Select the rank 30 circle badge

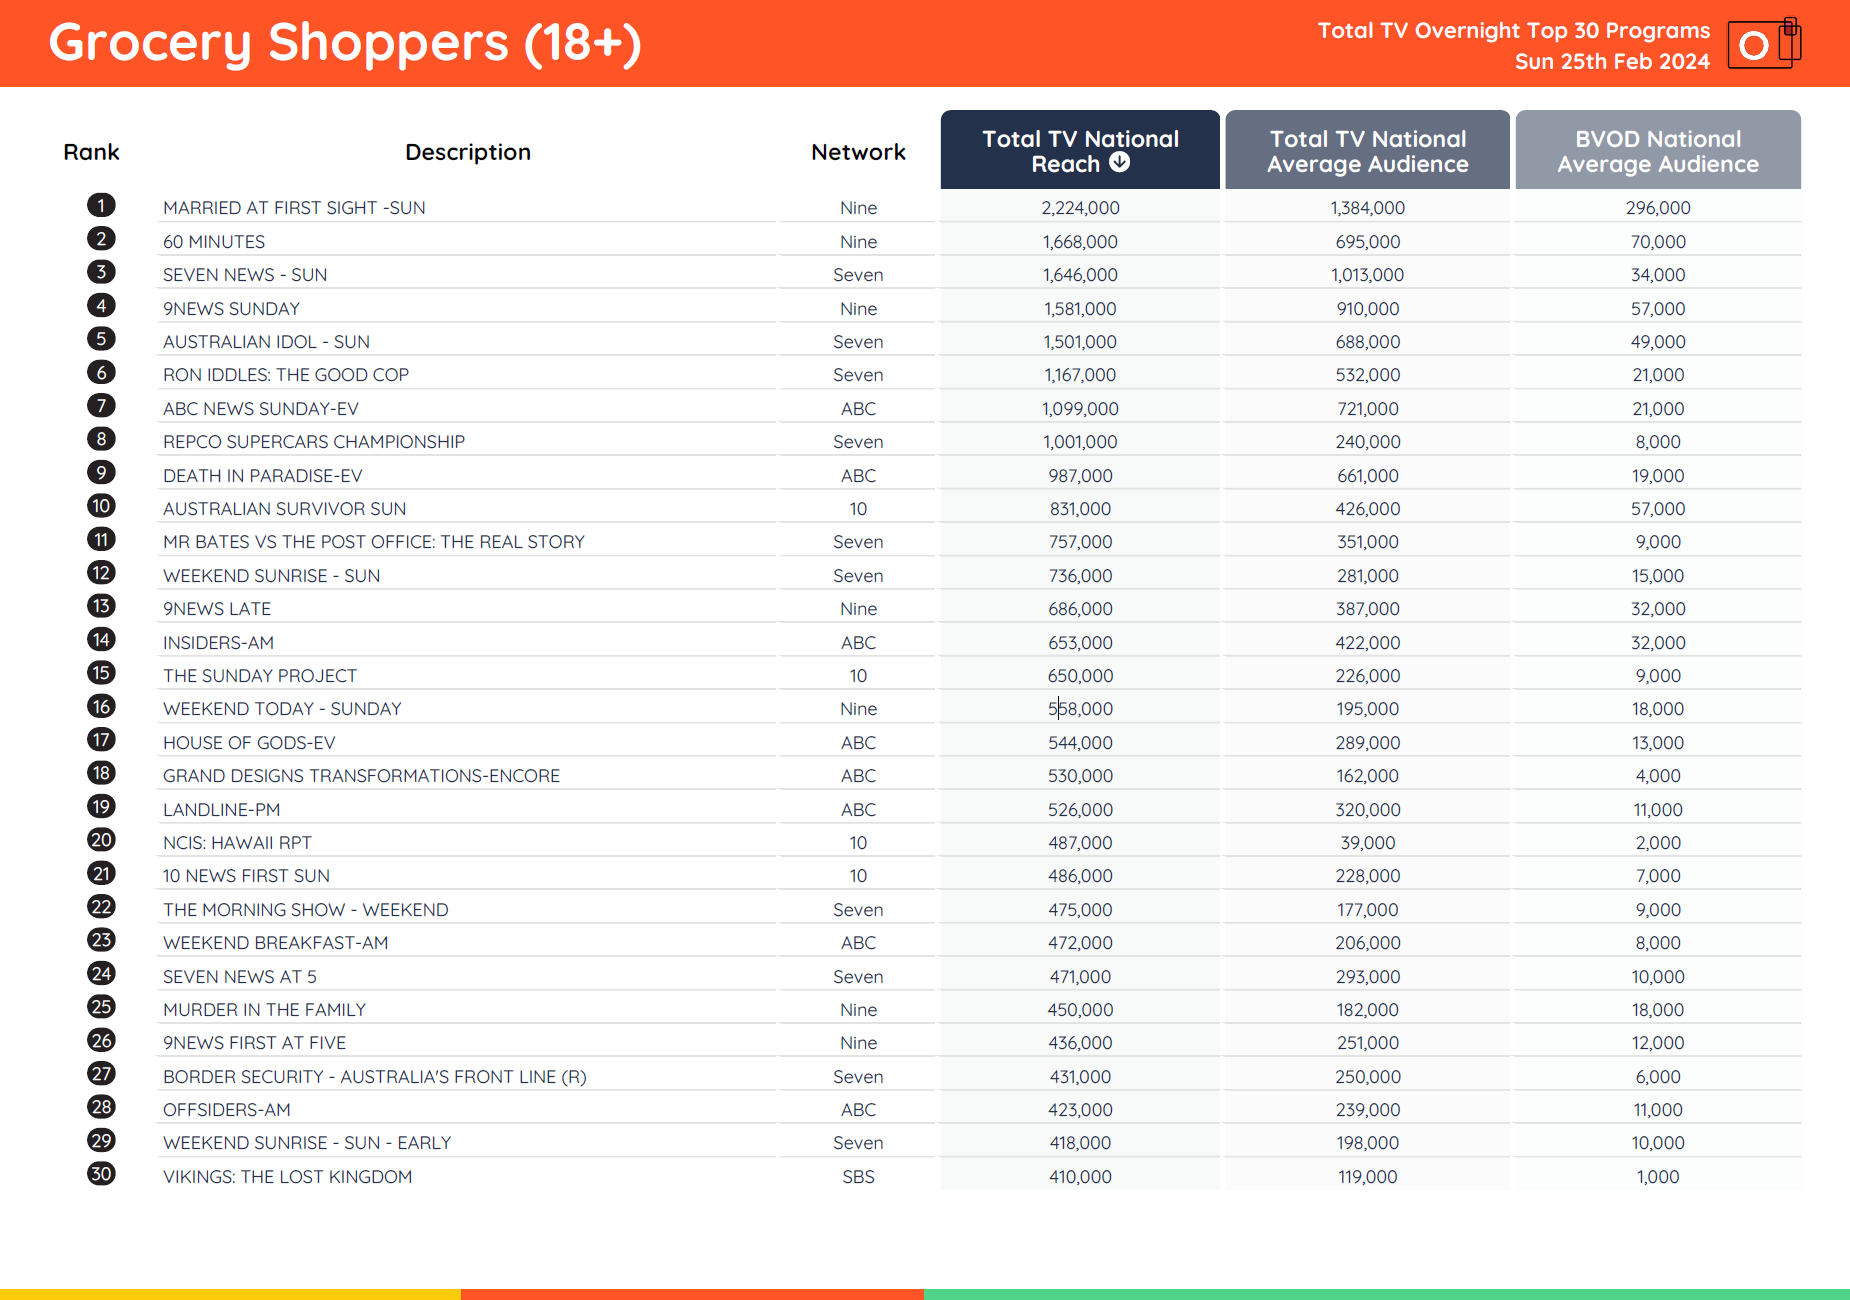pos(101,1174)
